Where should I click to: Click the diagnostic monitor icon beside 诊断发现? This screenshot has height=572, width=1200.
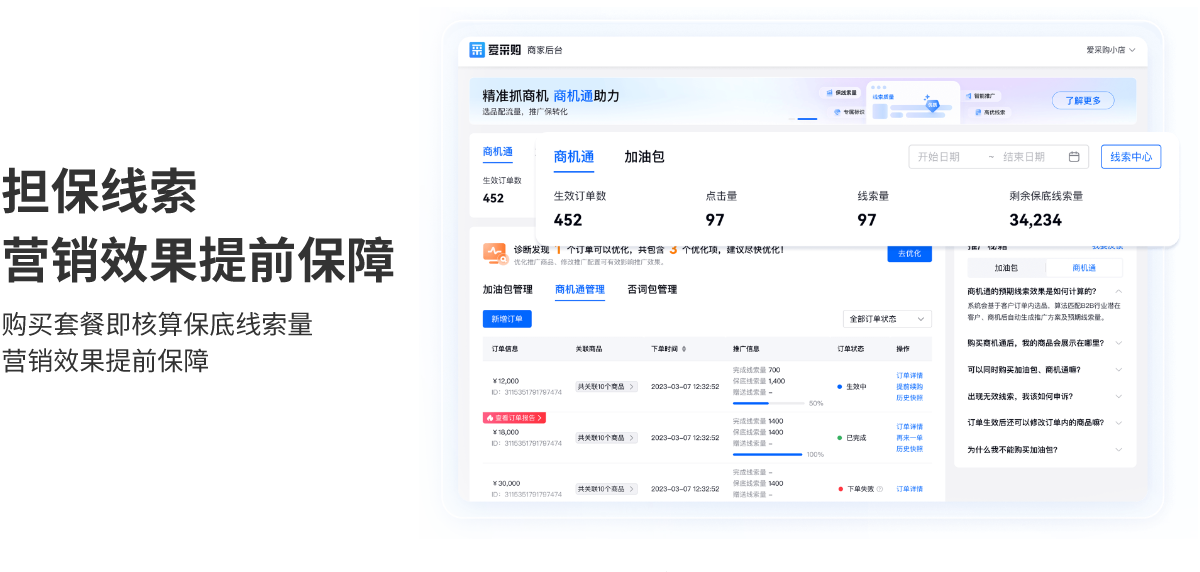[495, 253]
